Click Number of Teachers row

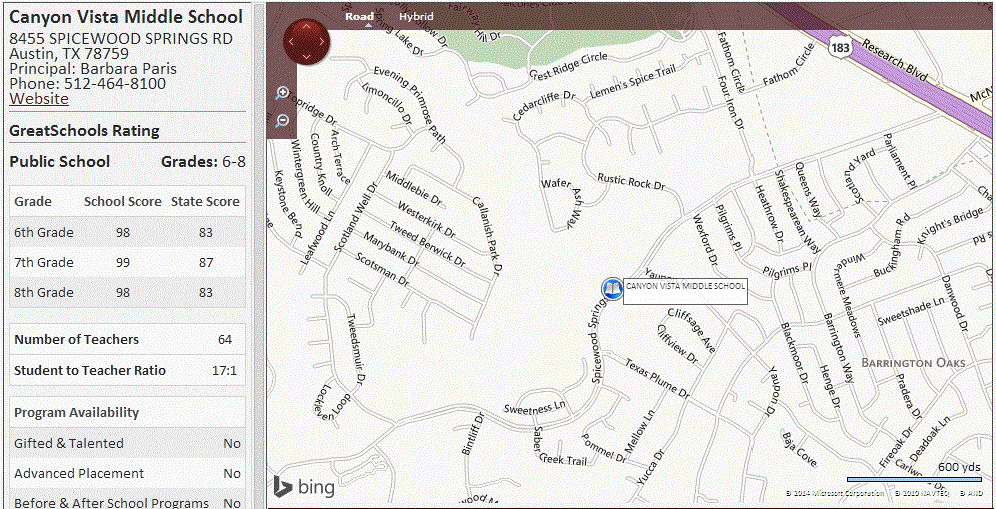pos(127,339)
